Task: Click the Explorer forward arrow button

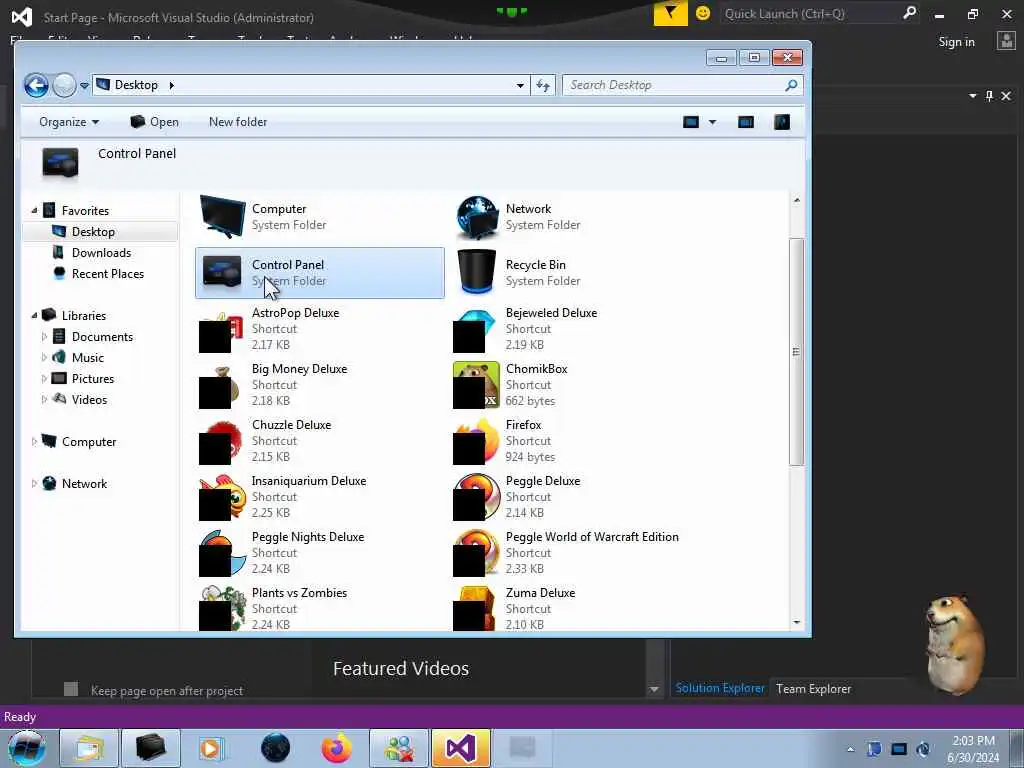Action: tap(64, 85)
